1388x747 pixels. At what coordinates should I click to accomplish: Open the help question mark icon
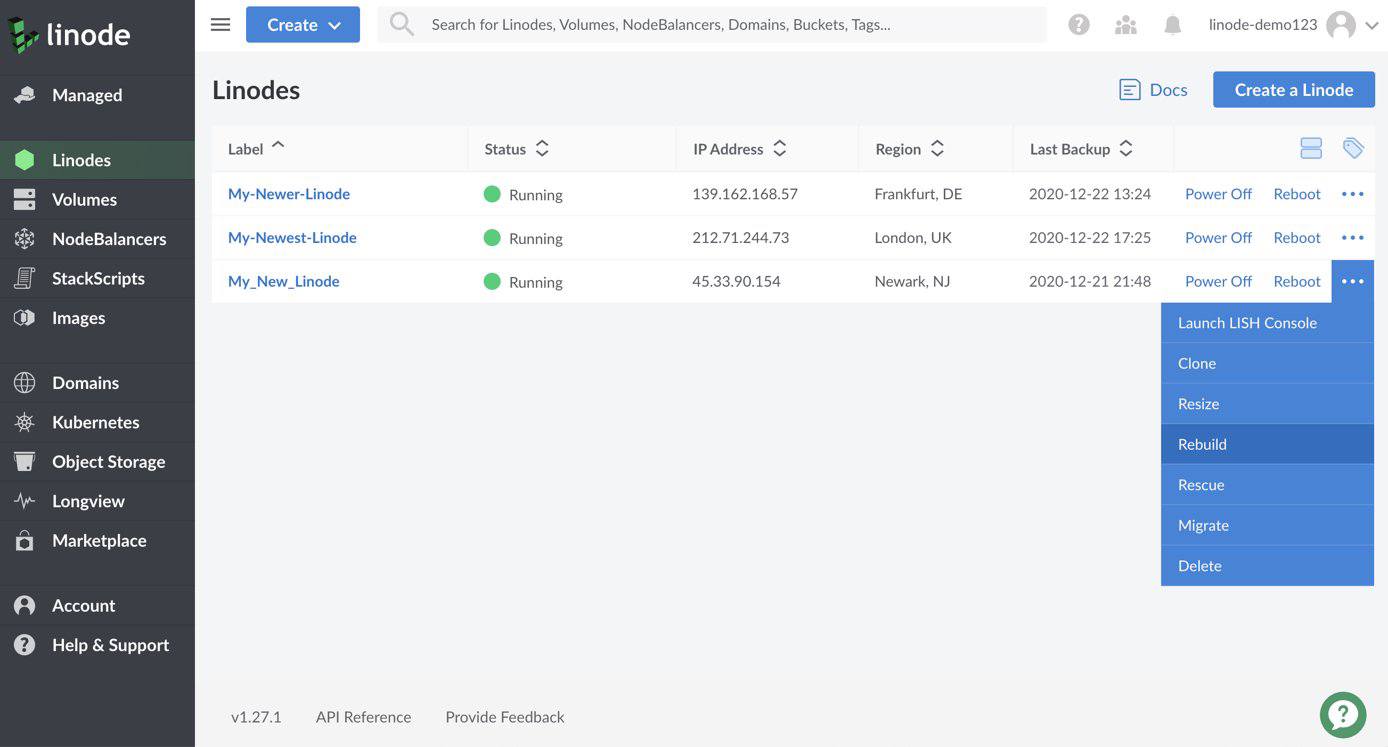pyautogui.click(x=1078, y=22)
